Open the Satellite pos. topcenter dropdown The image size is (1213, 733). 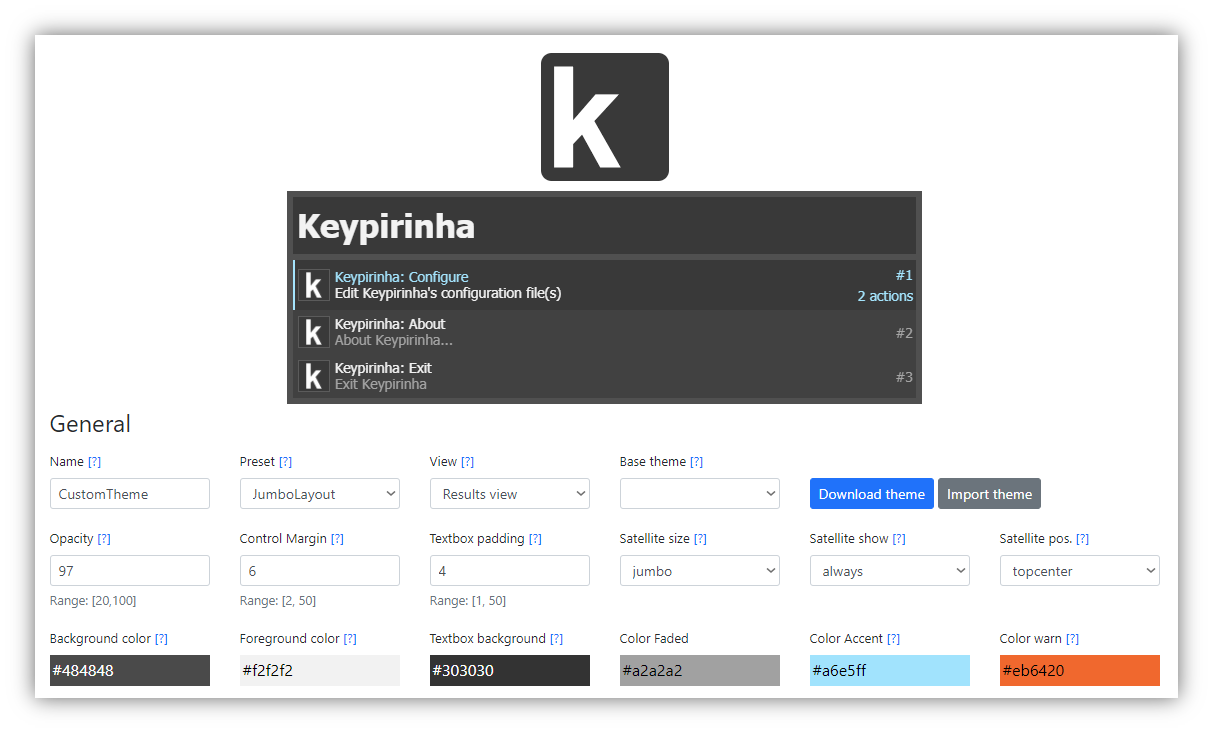(1079, 571)
